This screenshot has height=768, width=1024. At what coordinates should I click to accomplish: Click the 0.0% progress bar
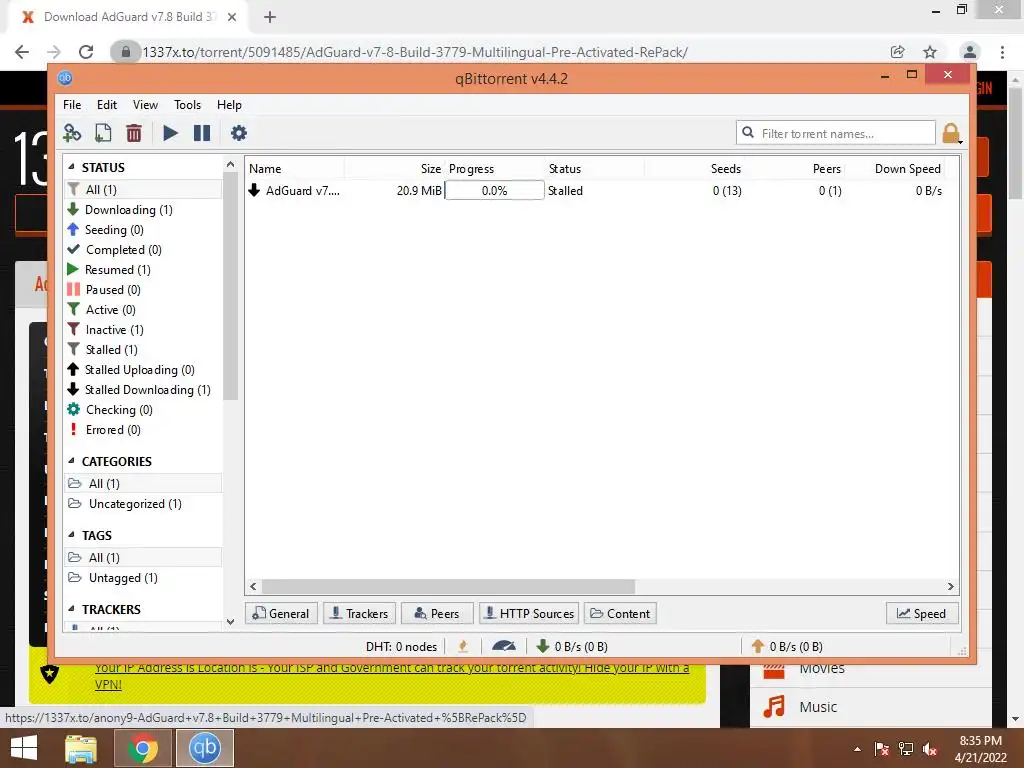coord(494,191)
